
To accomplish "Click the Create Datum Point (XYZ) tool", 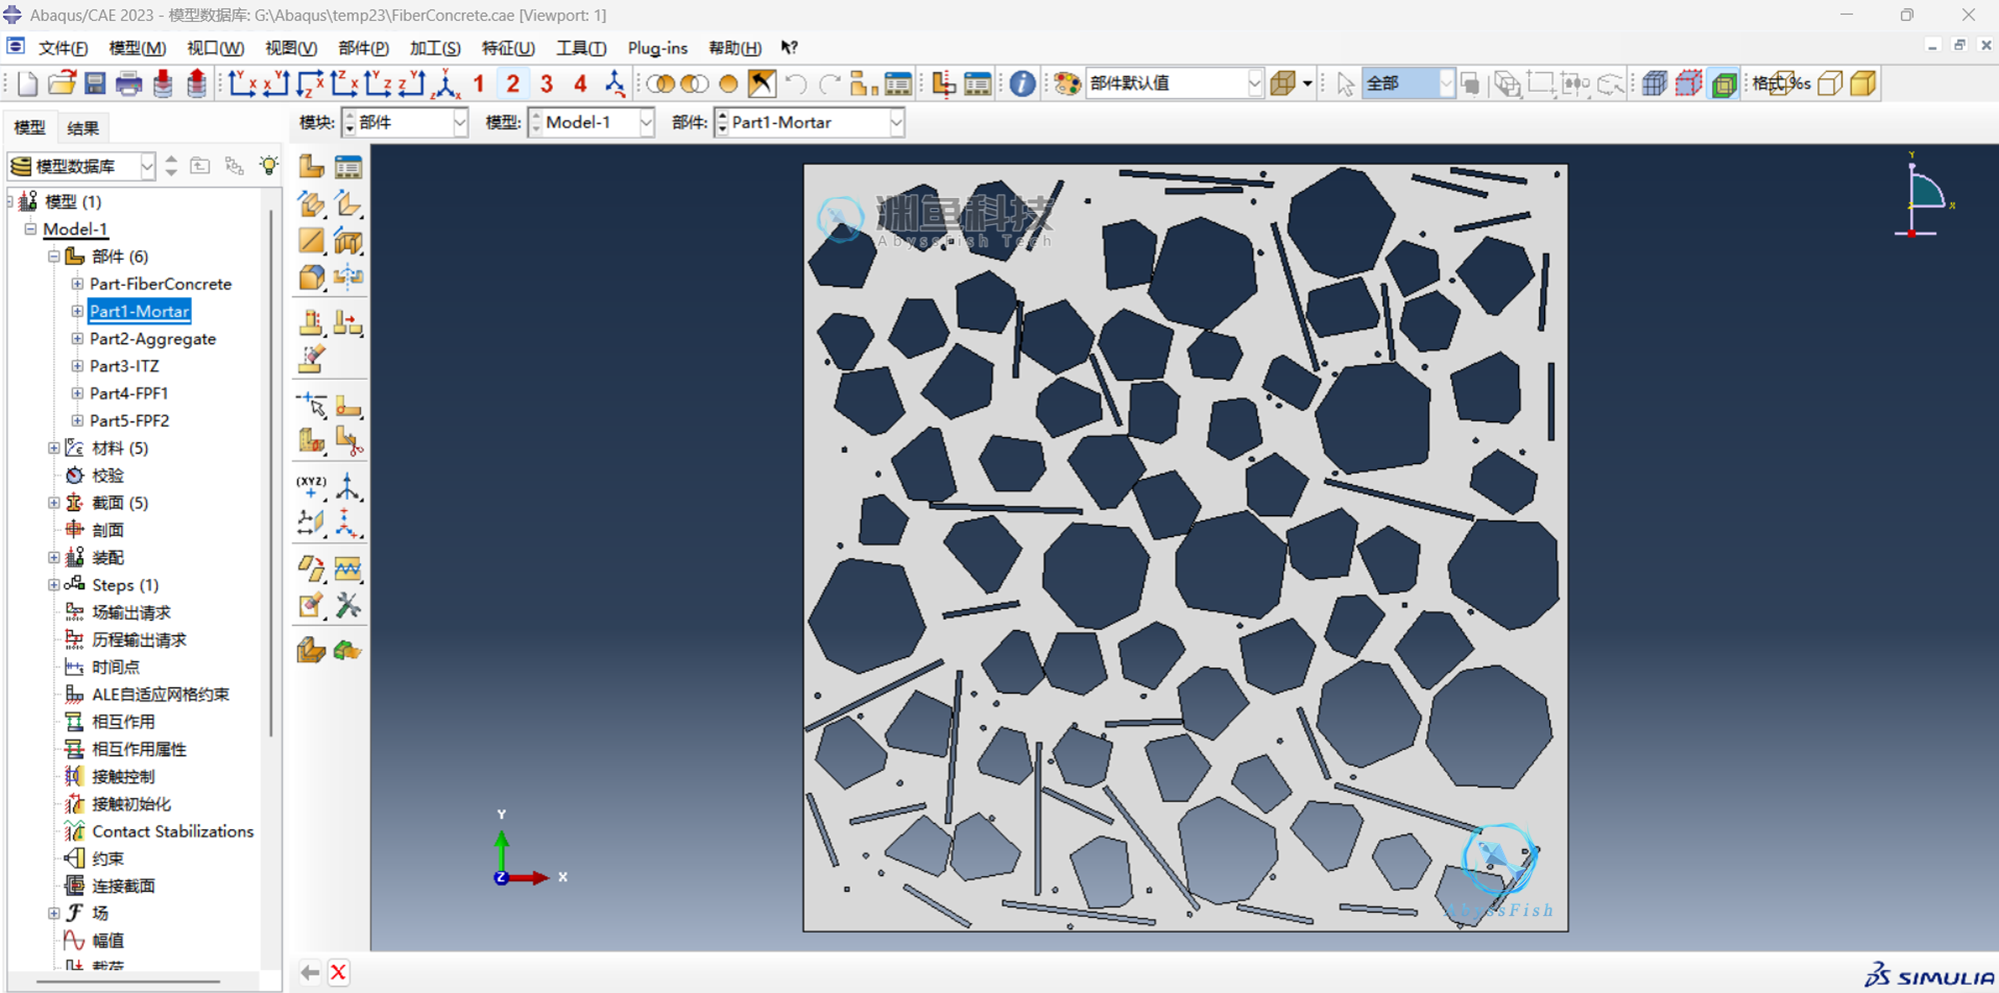I will point(312,487).
